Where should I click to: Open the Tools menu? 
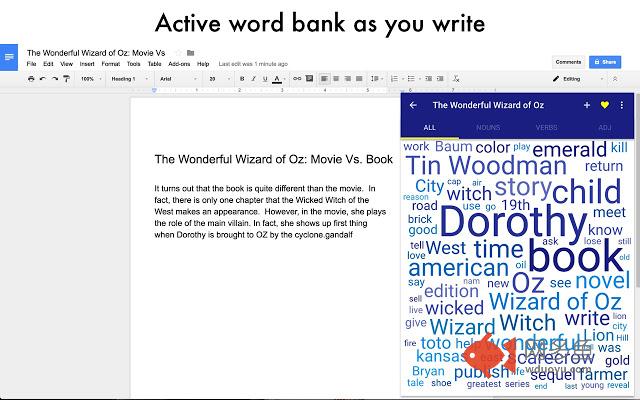[133, 64]
